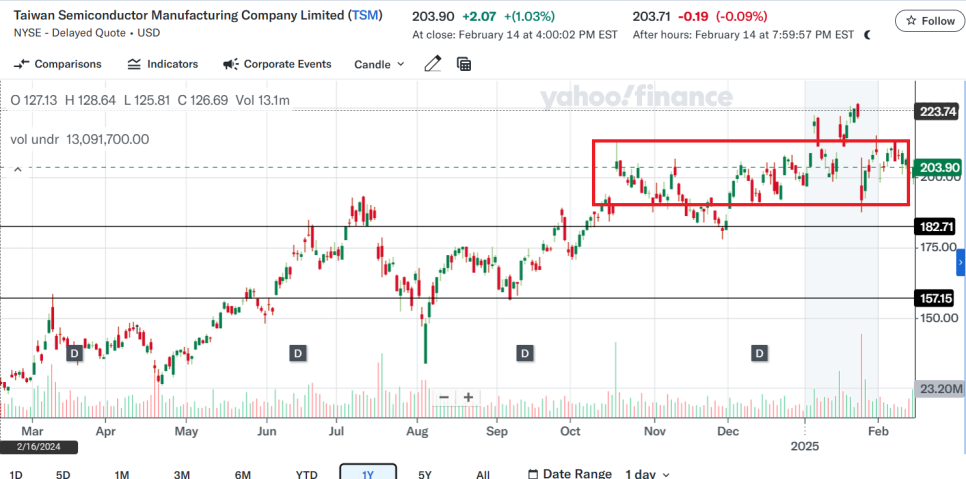Collapse the indicator panel caret
Screen dimensions: 966x479
click(18, 169)
